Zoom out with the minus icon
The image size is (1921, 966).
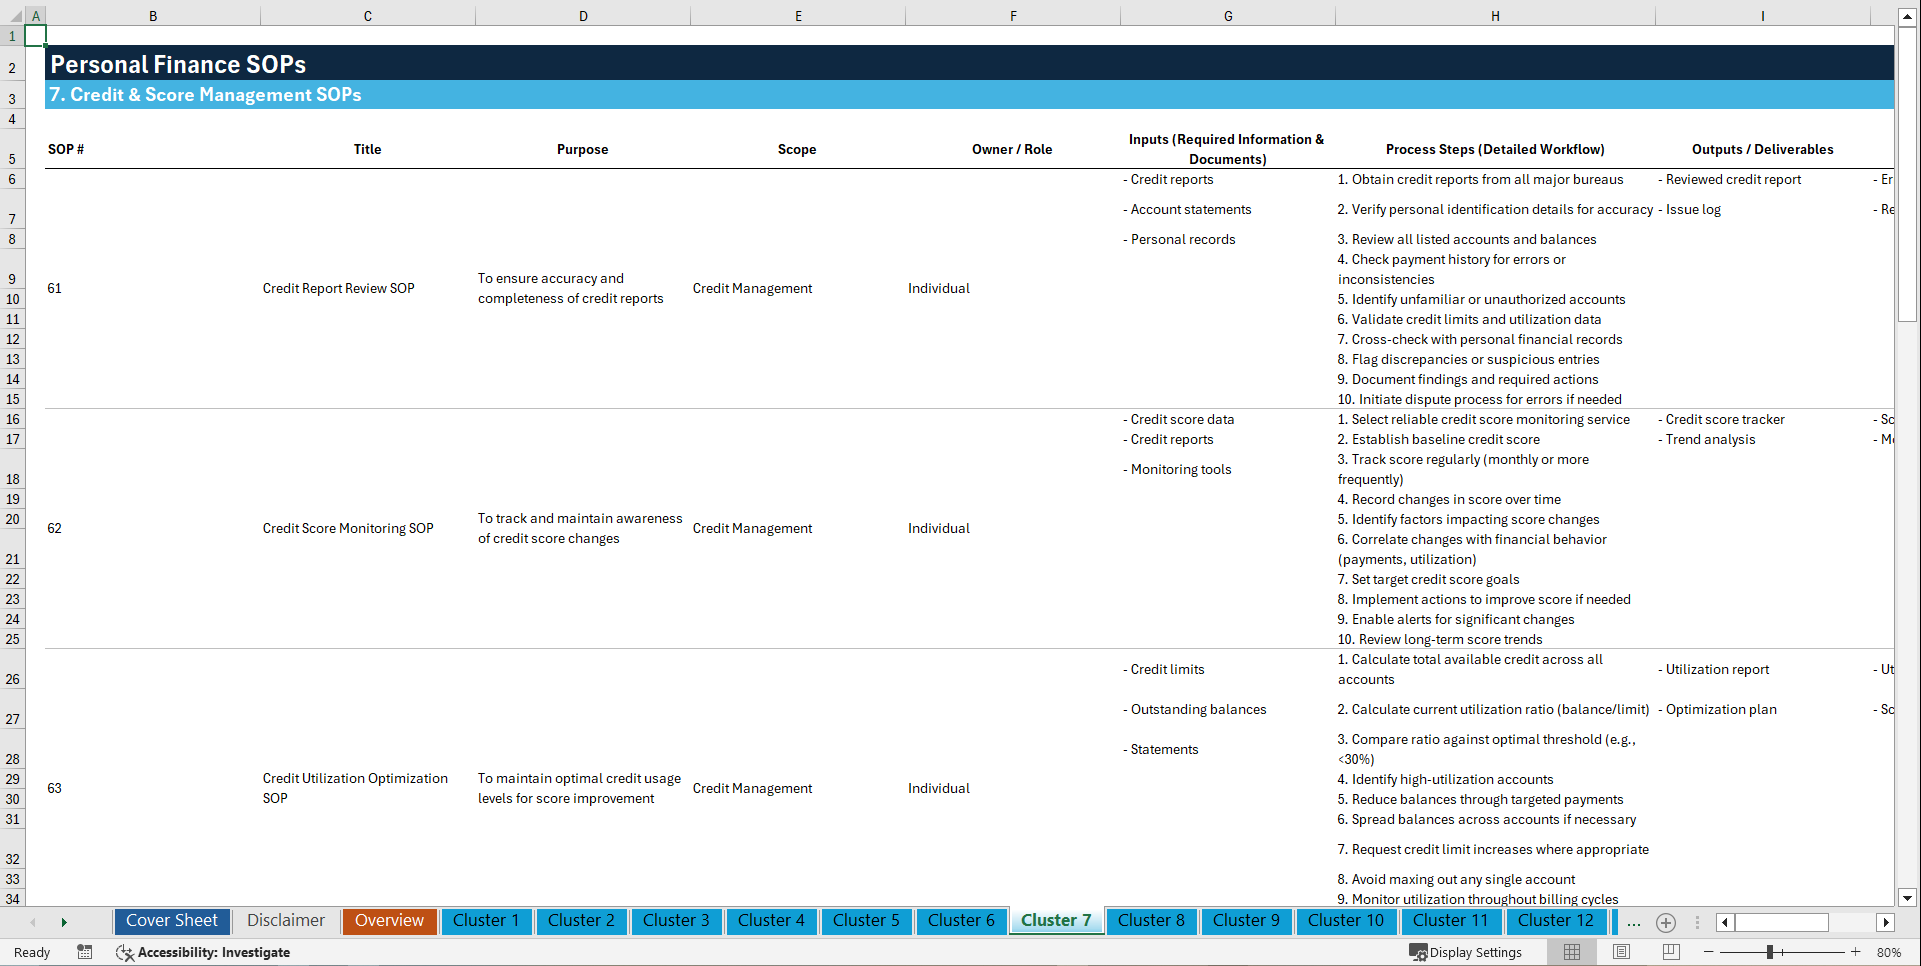pos(1709,952)
